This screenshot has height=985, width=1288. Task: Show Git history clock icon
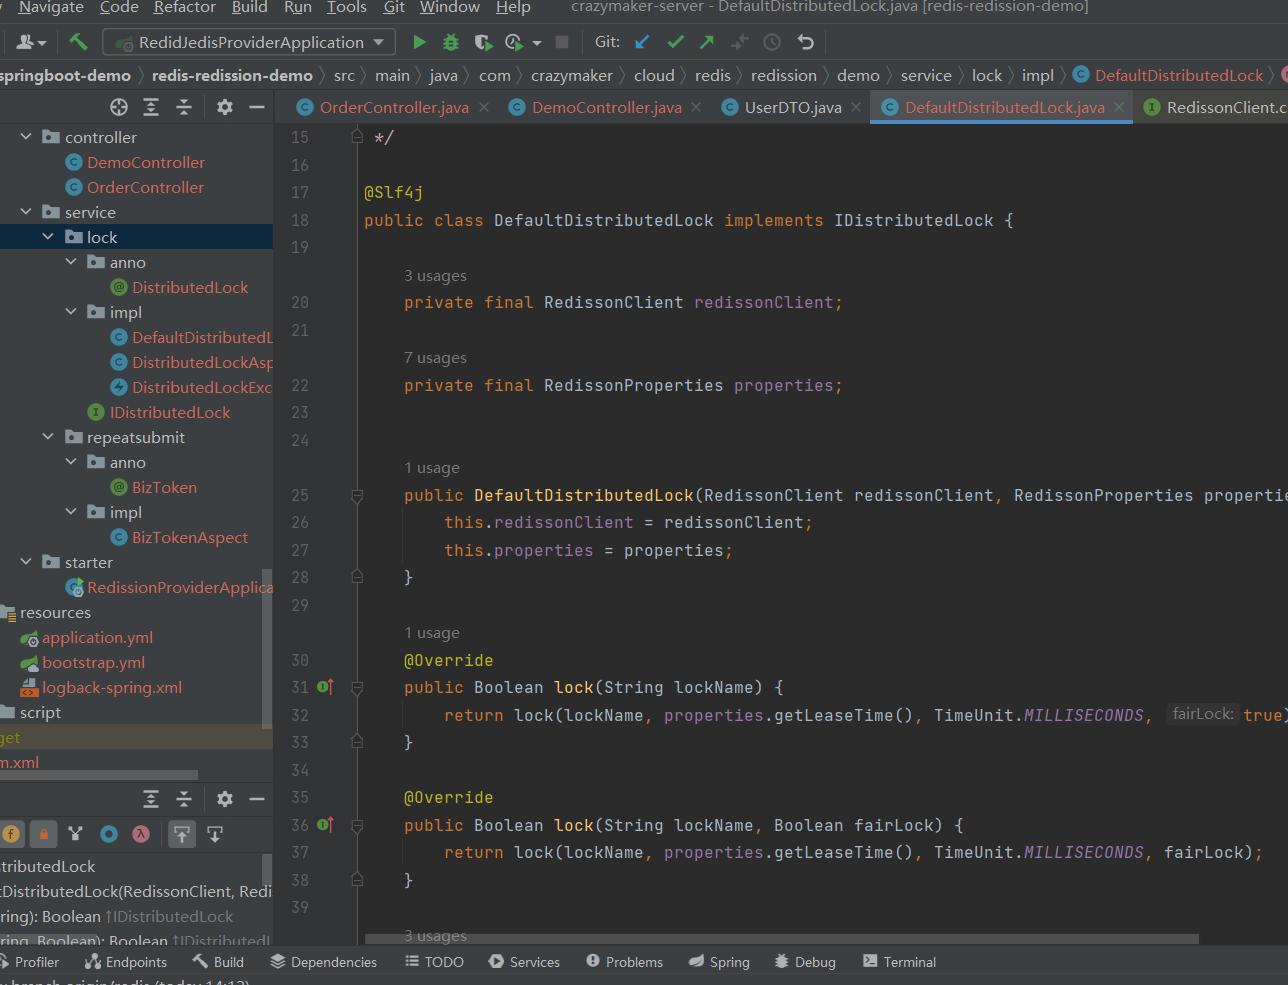click(772, 42)
